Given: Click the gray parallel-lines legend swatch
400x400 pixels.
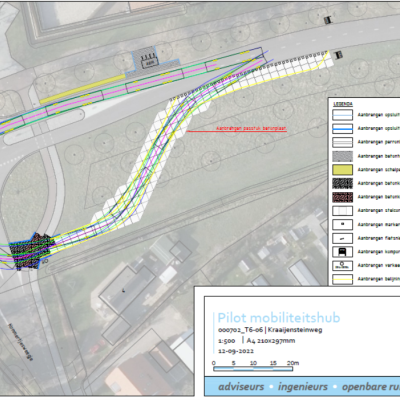Looking at the screenshot, I should 342,142.
